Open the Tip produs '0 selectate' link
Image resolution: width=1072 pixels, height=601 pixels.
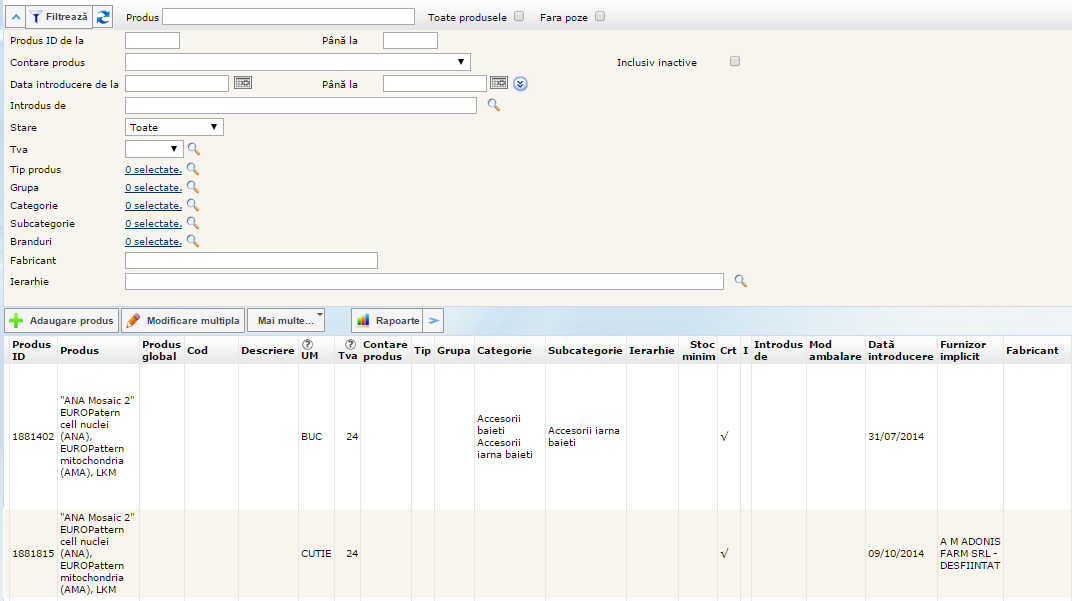point(153,170)
